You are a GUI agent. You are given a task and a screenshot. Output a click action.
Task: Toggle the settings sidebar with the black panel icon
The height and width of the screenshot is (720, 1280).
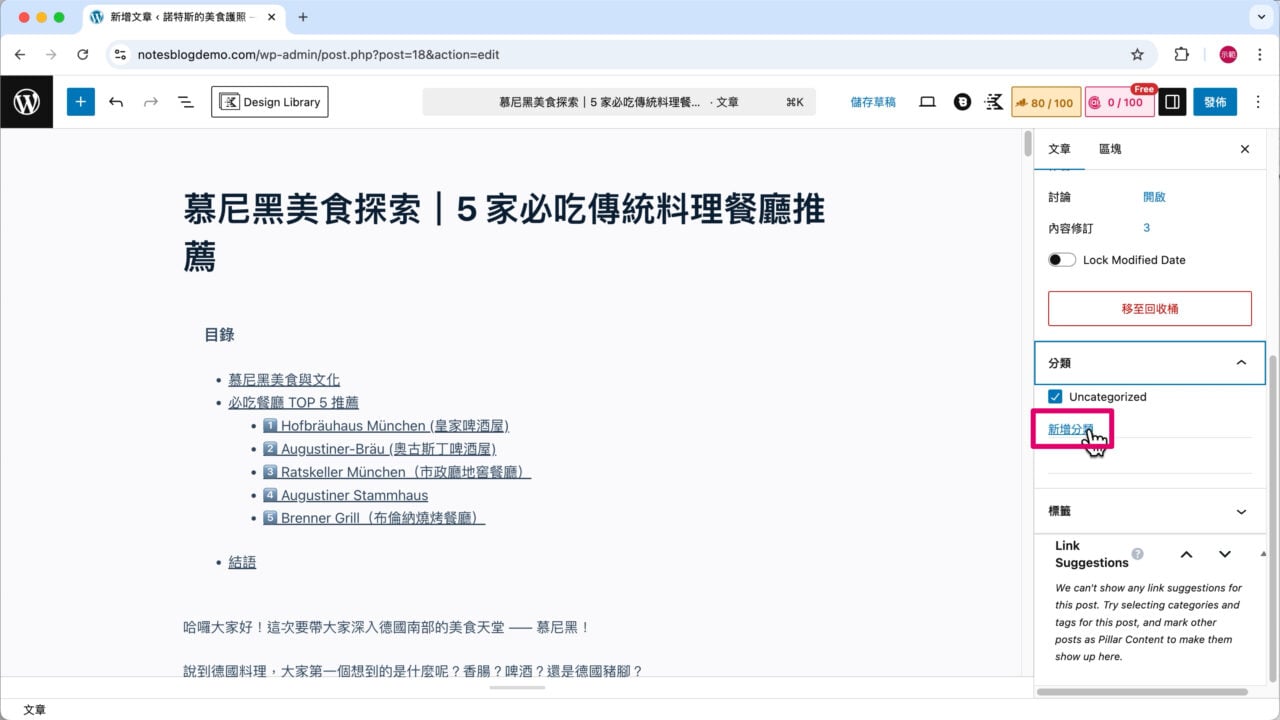tap(1171, 101)
